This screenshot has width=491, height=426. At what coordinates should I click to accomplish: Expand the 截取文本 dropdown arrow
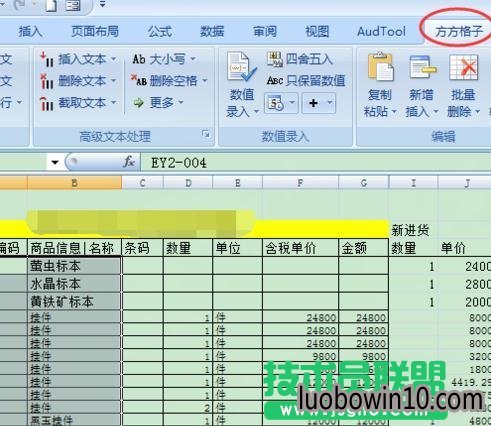(114, 102)
